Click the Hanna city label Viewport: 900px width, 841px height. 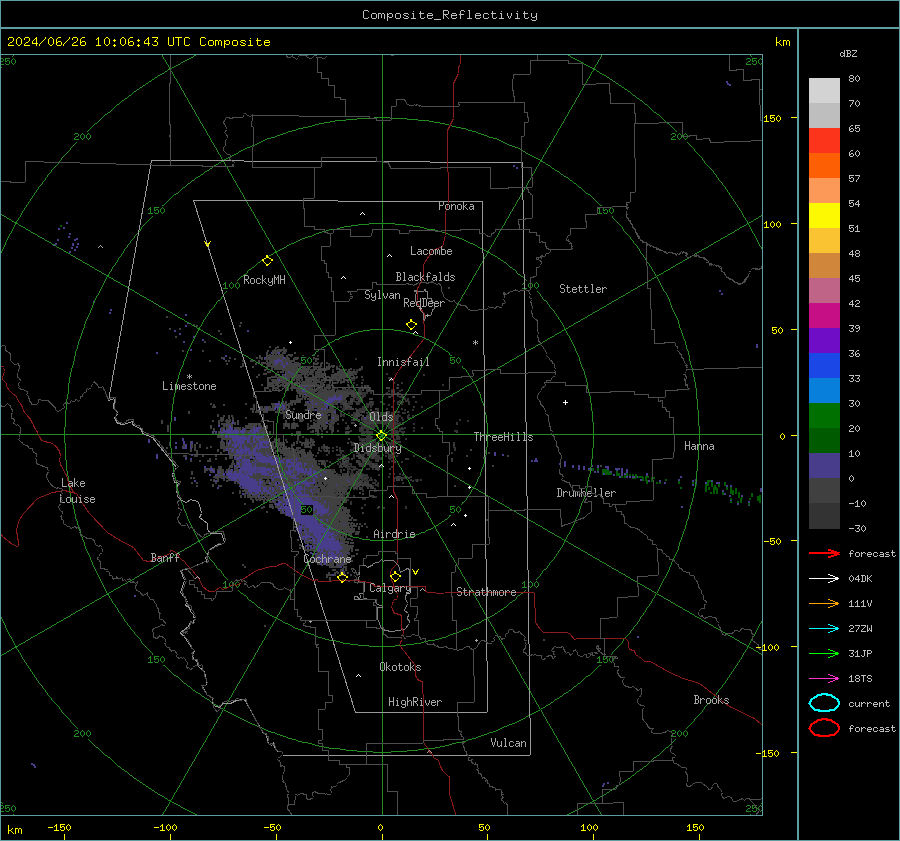point(699,446)
